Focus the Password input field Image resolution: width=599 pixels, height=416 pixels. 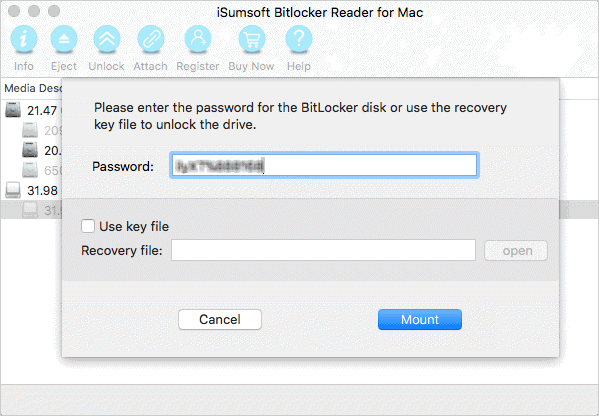[324, 165]
